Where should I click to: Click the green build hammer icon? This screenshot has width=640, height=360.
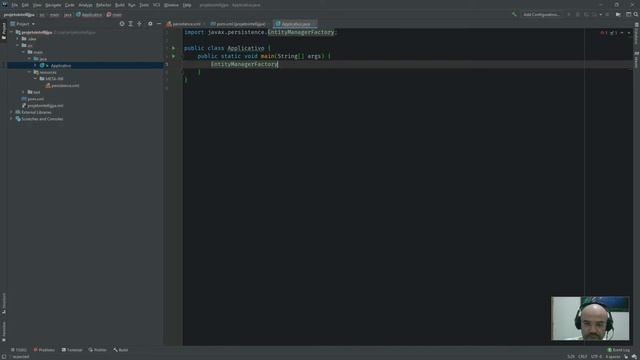[514, 14]
